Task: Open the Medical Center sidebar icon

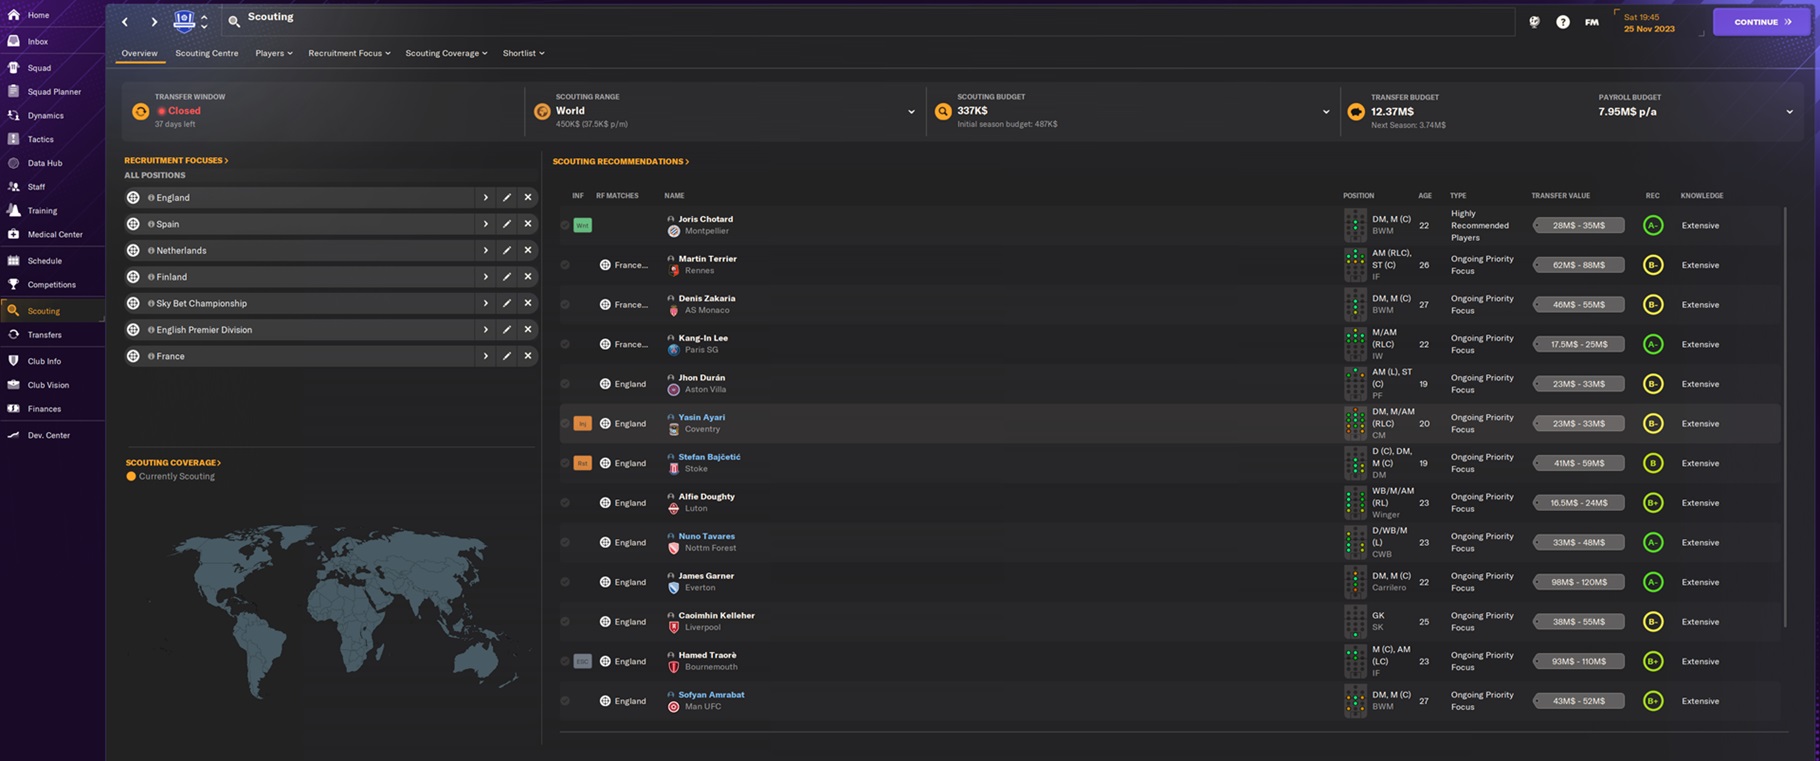Action: tap(14, 234)
